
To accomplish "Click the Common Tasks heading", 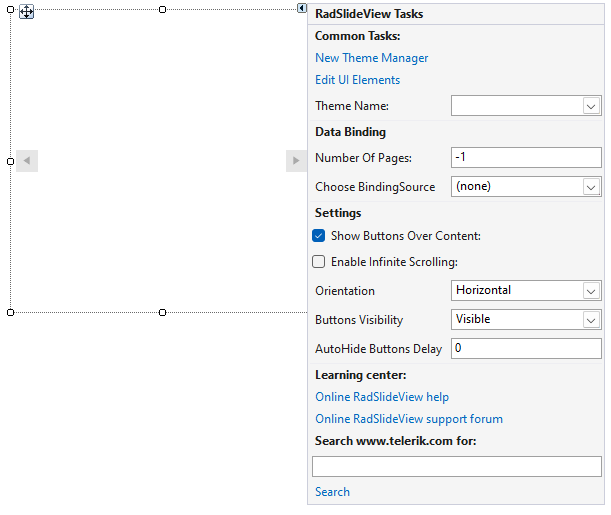I will pyautogui.click(x=357, y=36).
